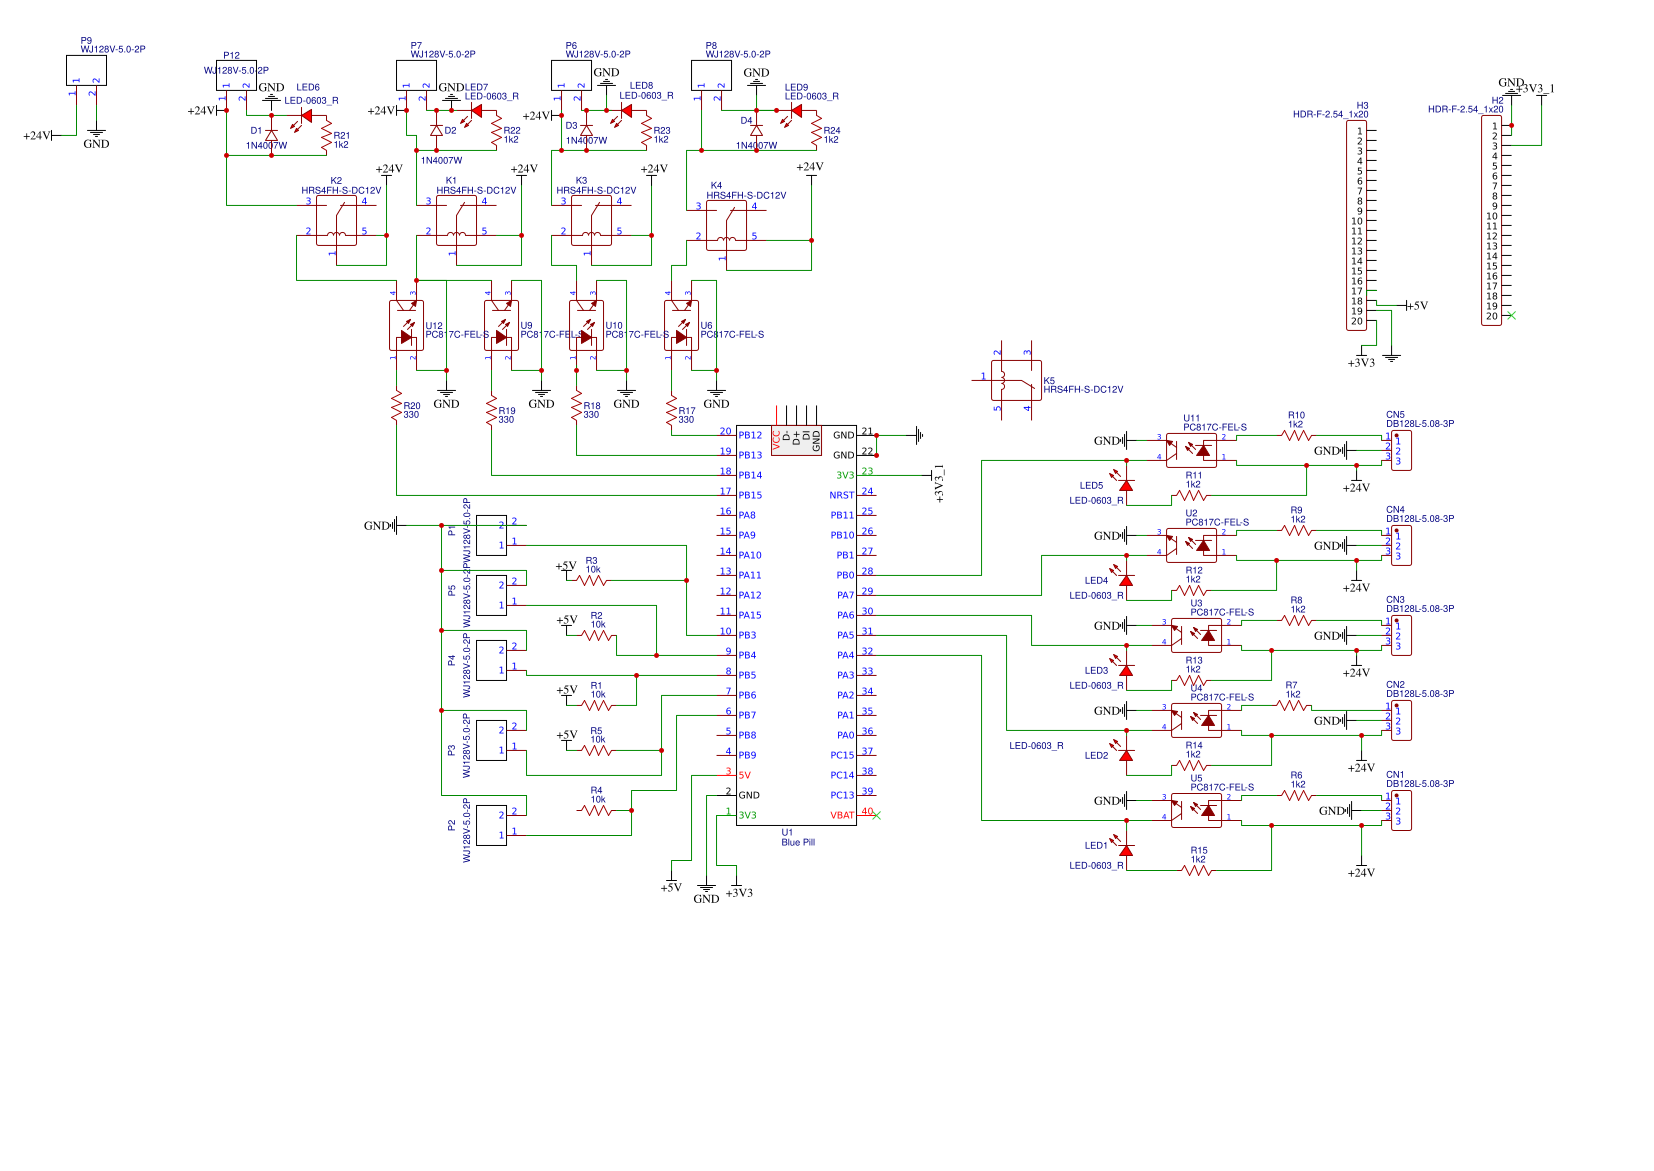Screen dimensions: 1654x1171
Task: Pick the R15 resistor symbol
Action: (1197, 870)
